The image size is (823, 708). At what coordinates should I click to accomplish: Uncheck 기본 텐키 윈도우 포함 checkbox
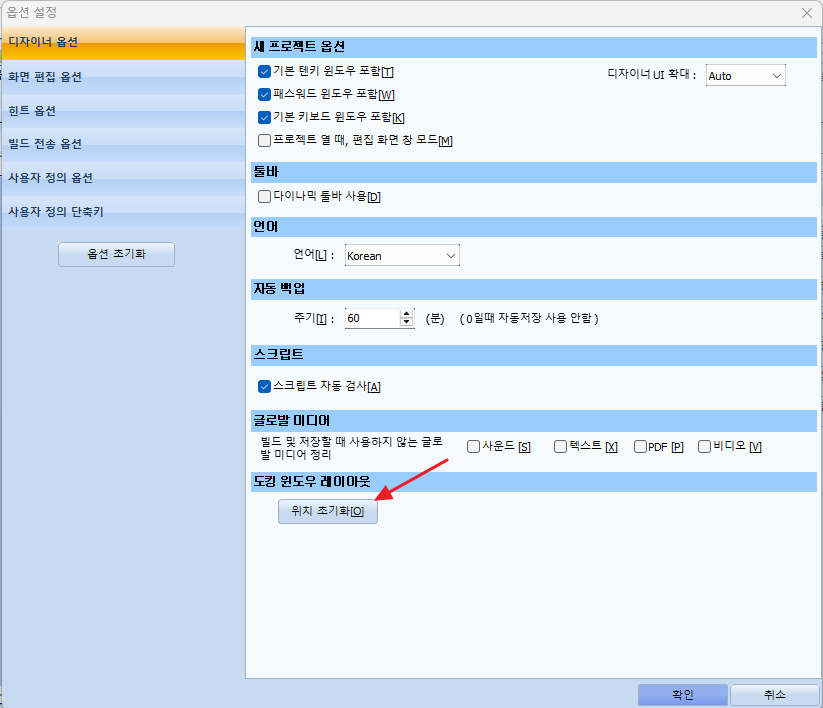(x=265, y=72)
